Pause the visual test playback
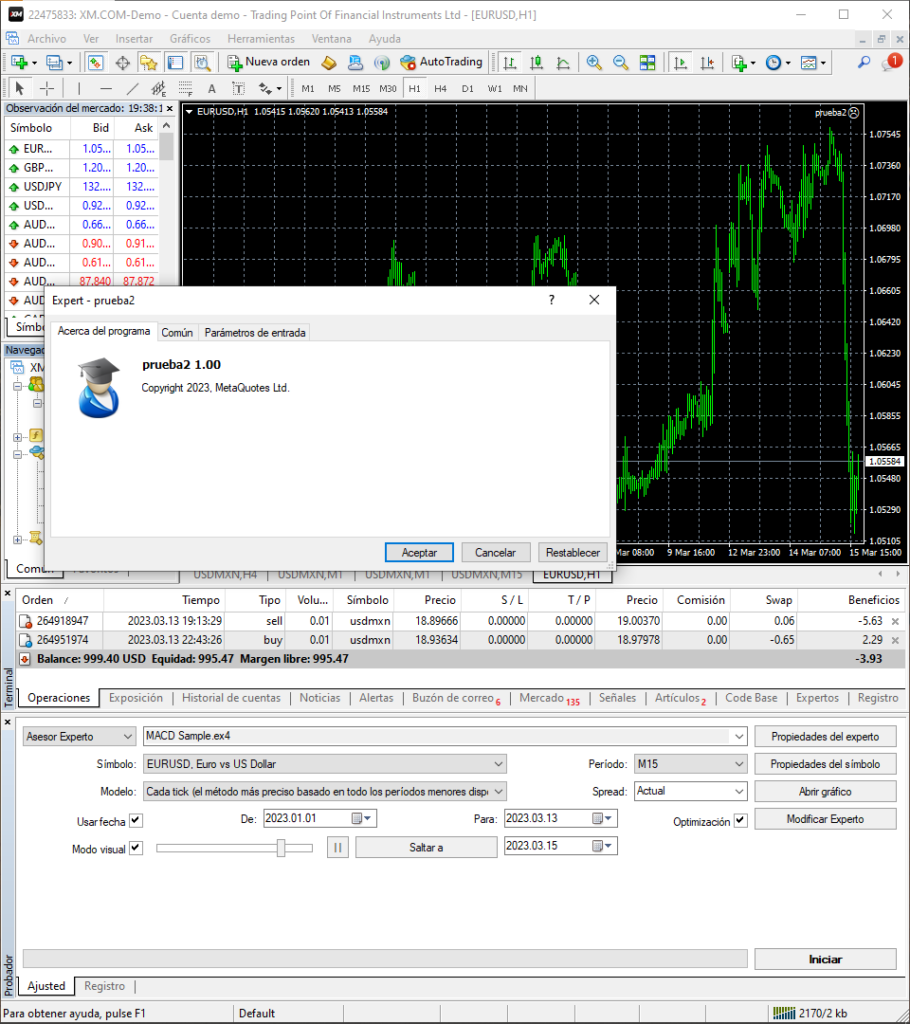910x1024 pixels. point(338,848)
